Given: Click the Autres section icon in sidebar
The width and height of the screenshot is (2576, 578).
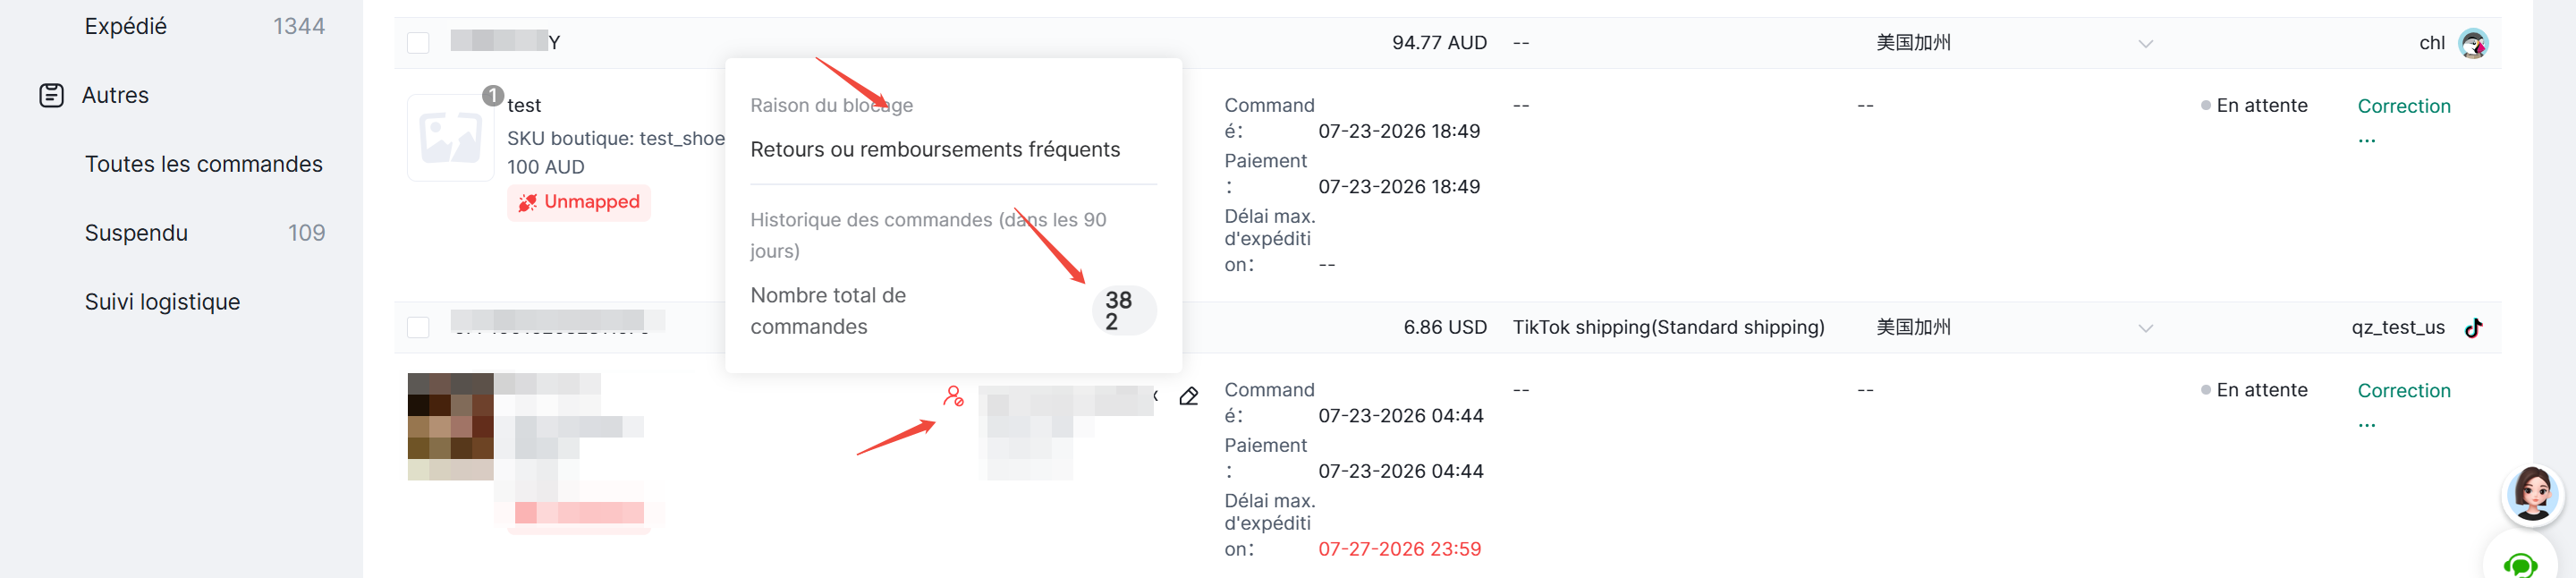Looking at the screenshot, I should click(x=51, y=96).
